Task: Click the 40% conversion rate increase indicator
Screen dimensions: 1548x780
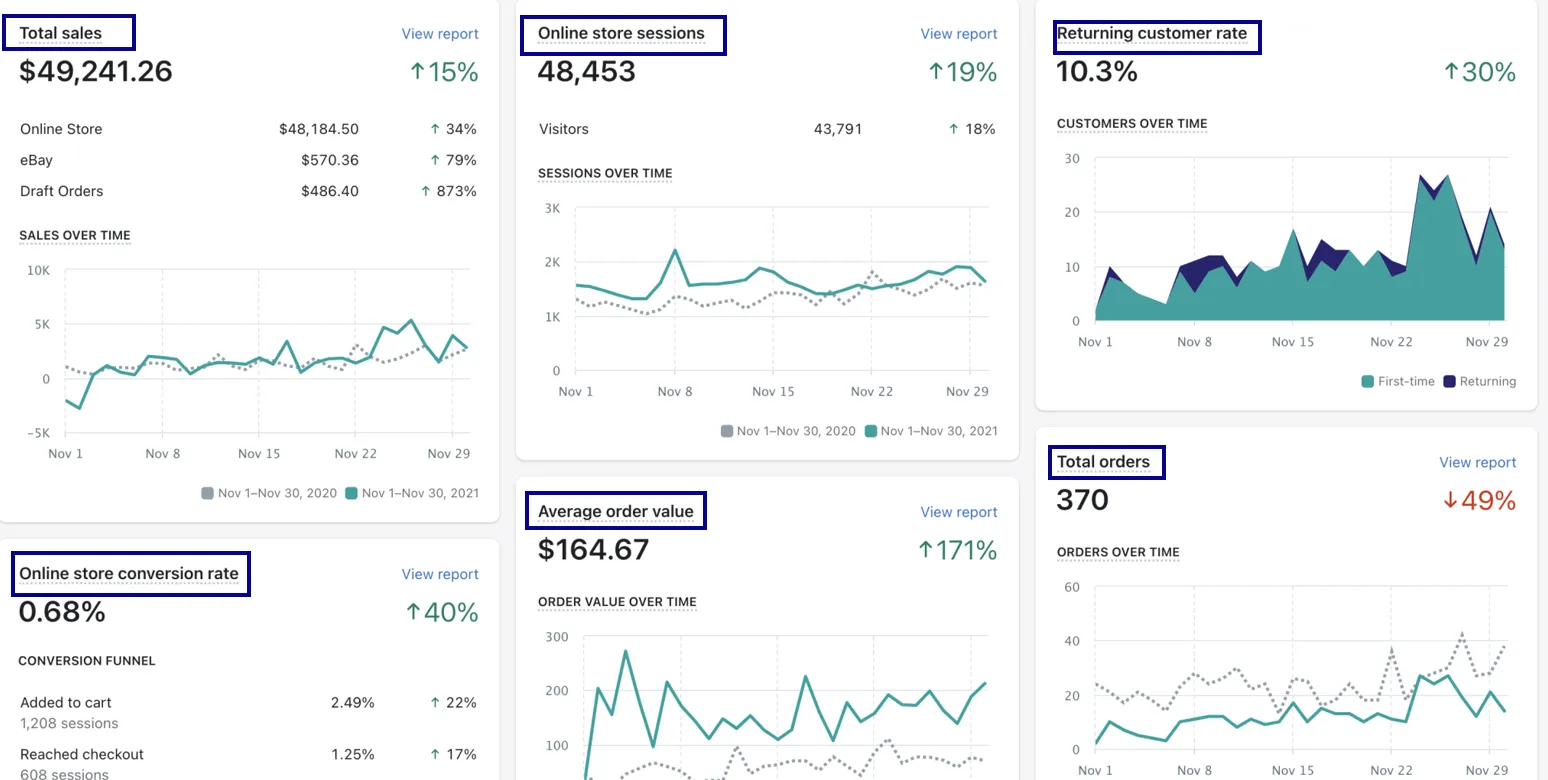Action: (x=442, y=612)
